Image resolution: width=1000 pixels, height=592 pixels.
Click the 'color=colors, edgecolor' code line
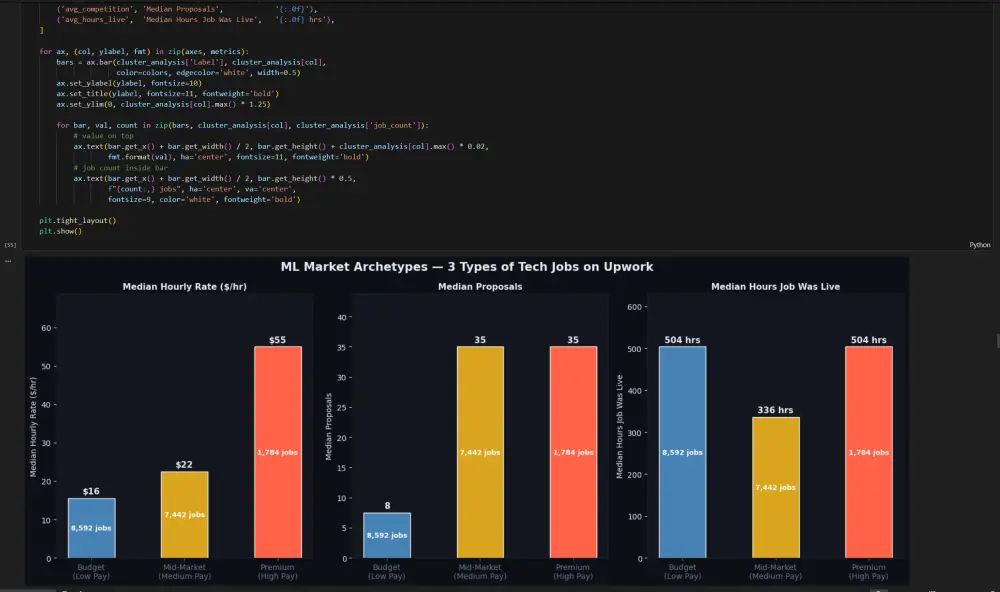click(208, 73)
